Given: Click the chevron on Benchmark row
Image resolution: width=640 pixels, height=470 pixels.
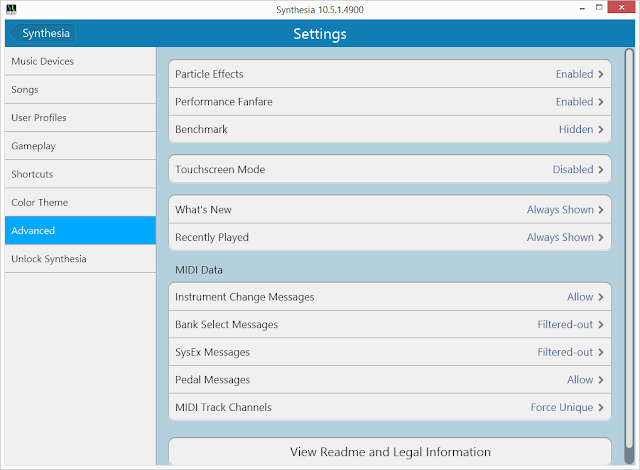Looking at the screenshot, I should pyautogui.click(x=601, y=130).
